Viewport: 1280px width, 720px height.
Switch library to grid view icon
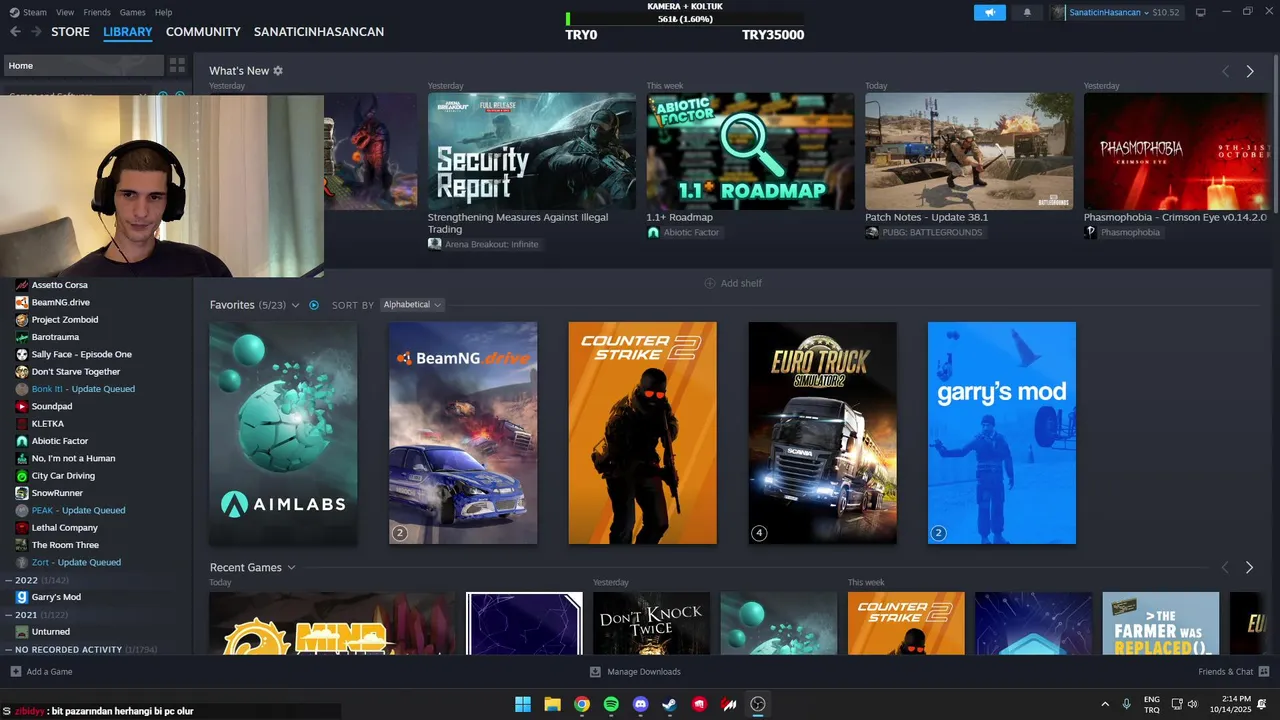coord(177,65)
